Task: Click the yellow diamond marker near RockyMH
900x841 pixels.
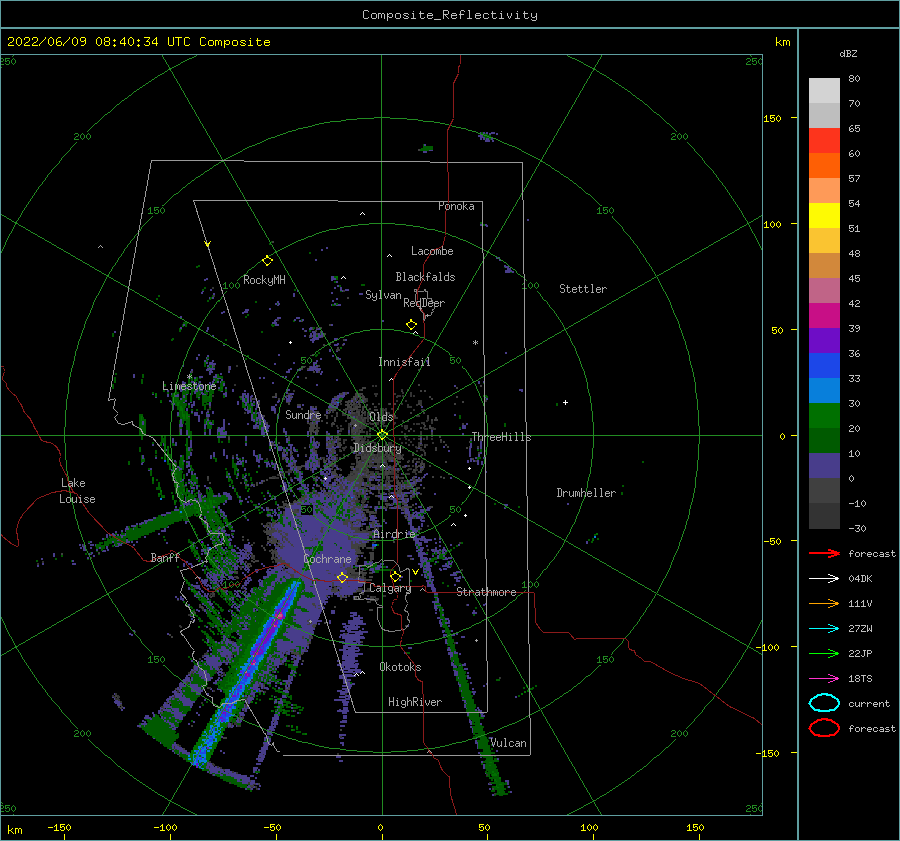Action: [x=267, y=261]
